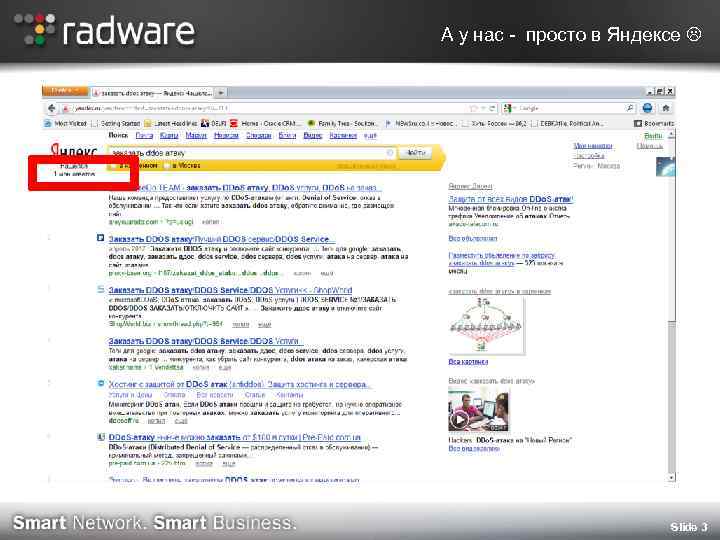720x540 pixels.
Task: Reload the page with the refresh icon
Action: [492, 108]
